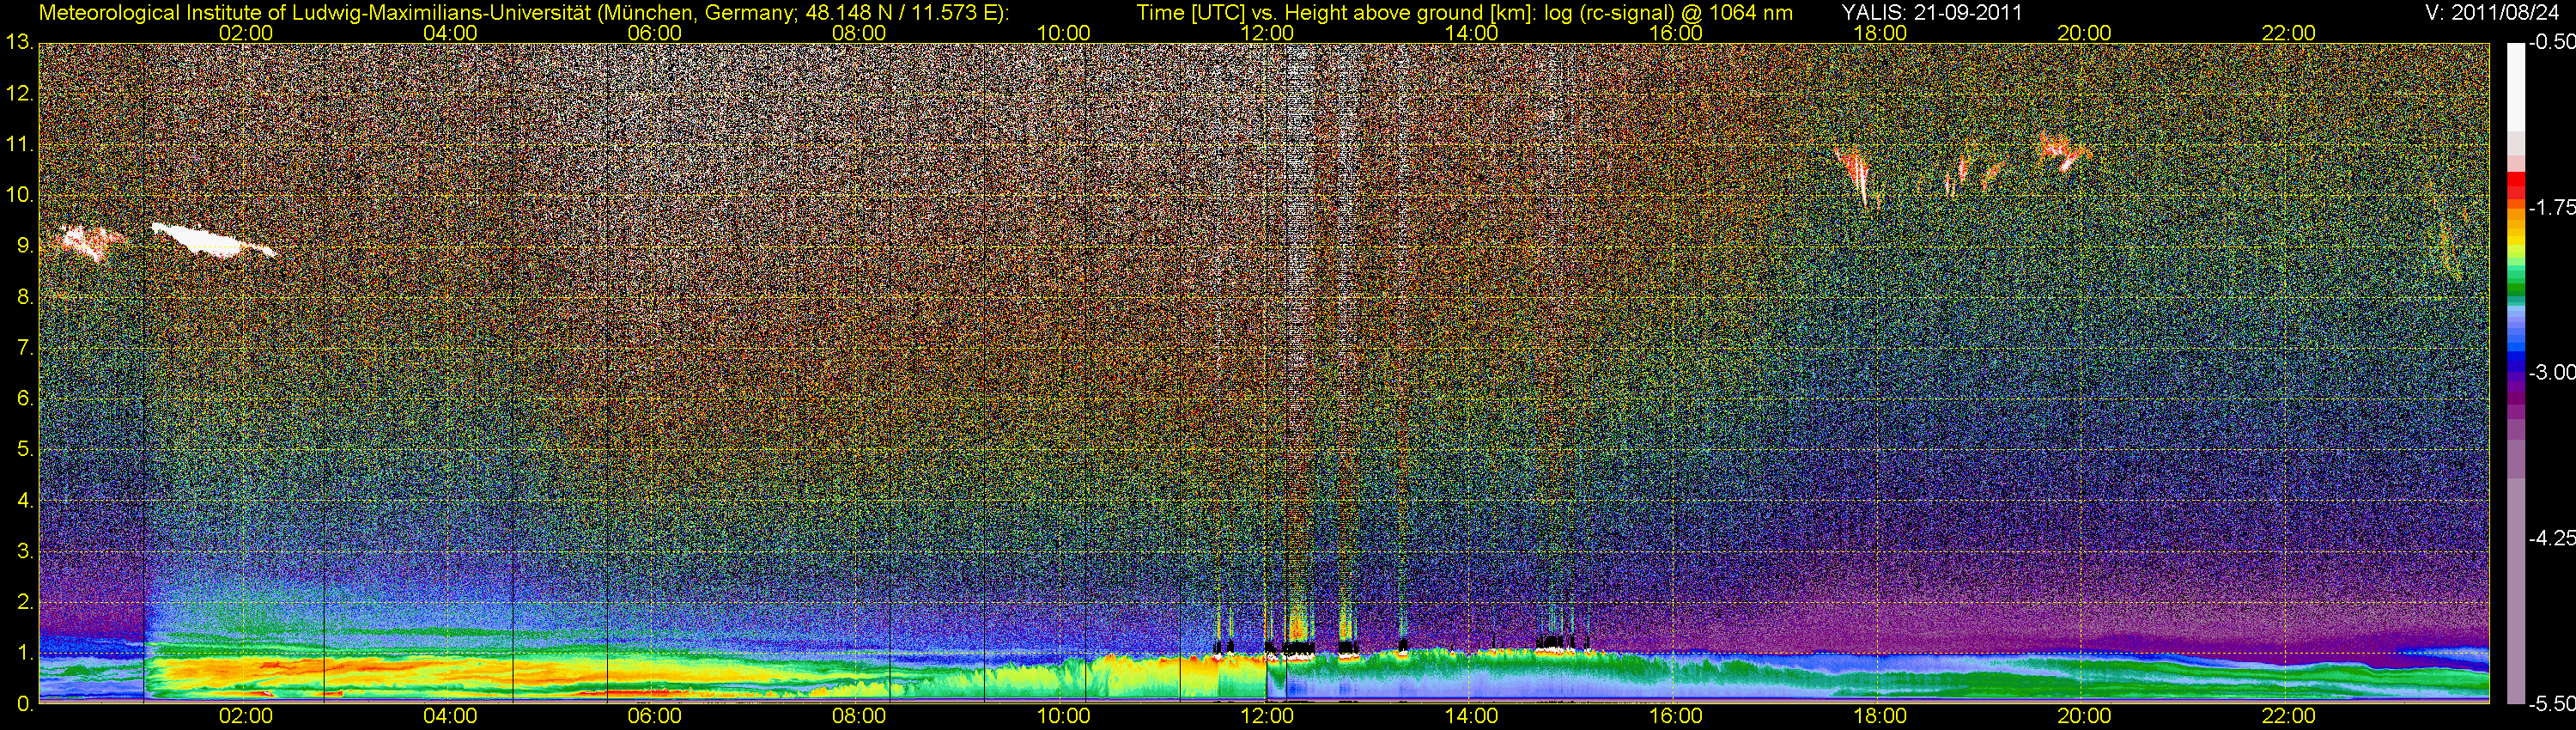2576x730 pixels.
Task: Click the '10:00' label on the top time axis
Action: tap(1063, 33)
